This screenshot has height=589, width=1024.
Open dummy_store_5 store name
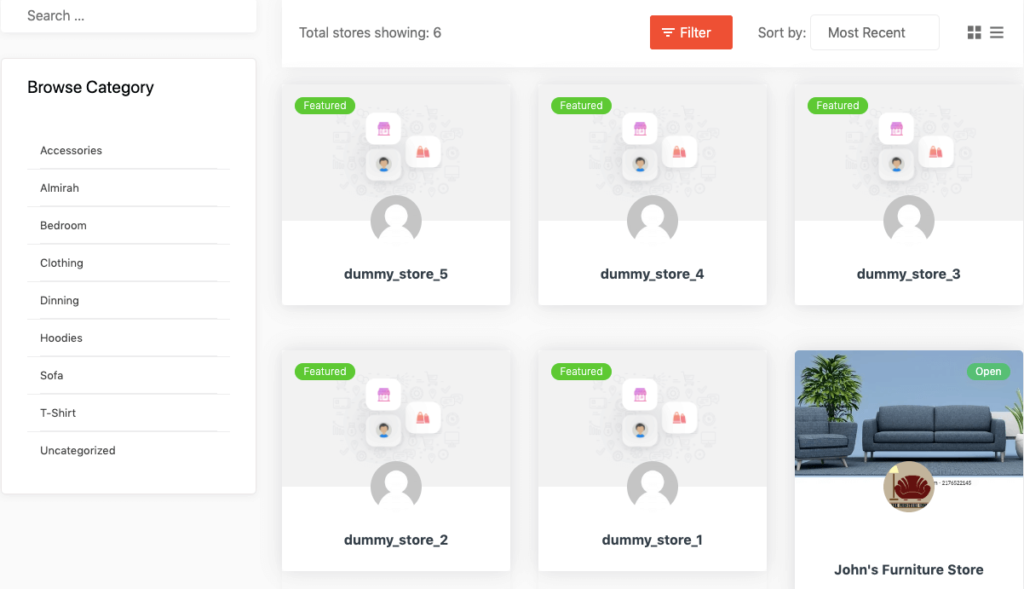(x=396, y=274)
